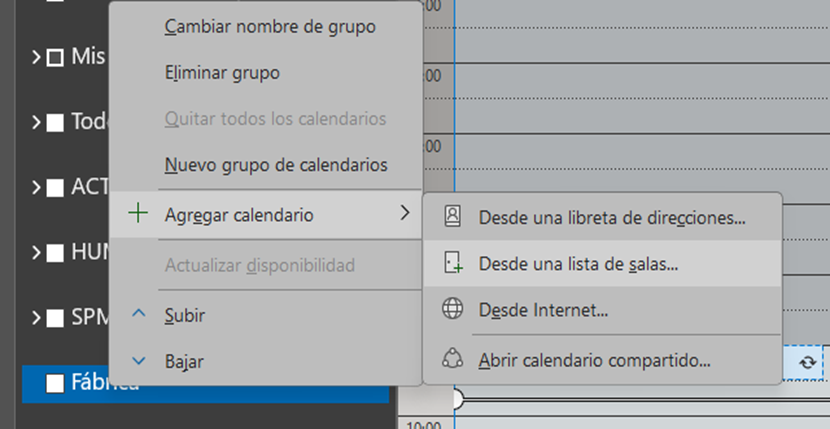This screenshot has height=429, width=830.
Task: Click the down arrow icon for Bajar
Action: [x=139, y=360]
